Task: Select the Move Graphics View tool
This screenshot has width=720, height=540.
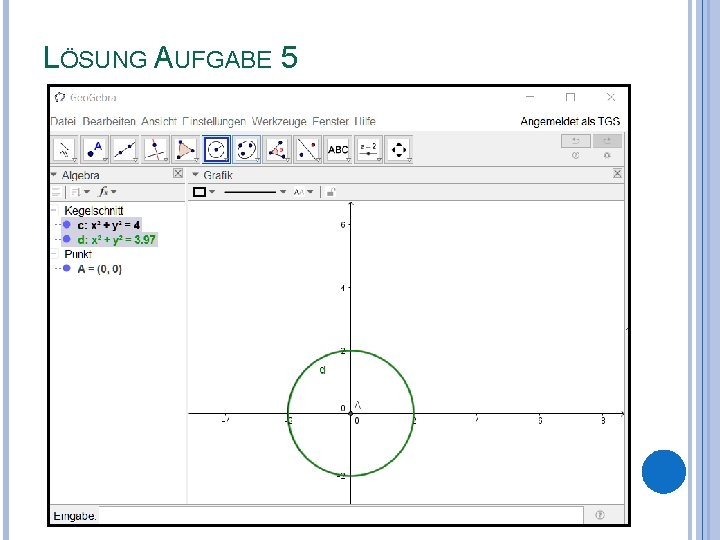Action: pos(399,149)
